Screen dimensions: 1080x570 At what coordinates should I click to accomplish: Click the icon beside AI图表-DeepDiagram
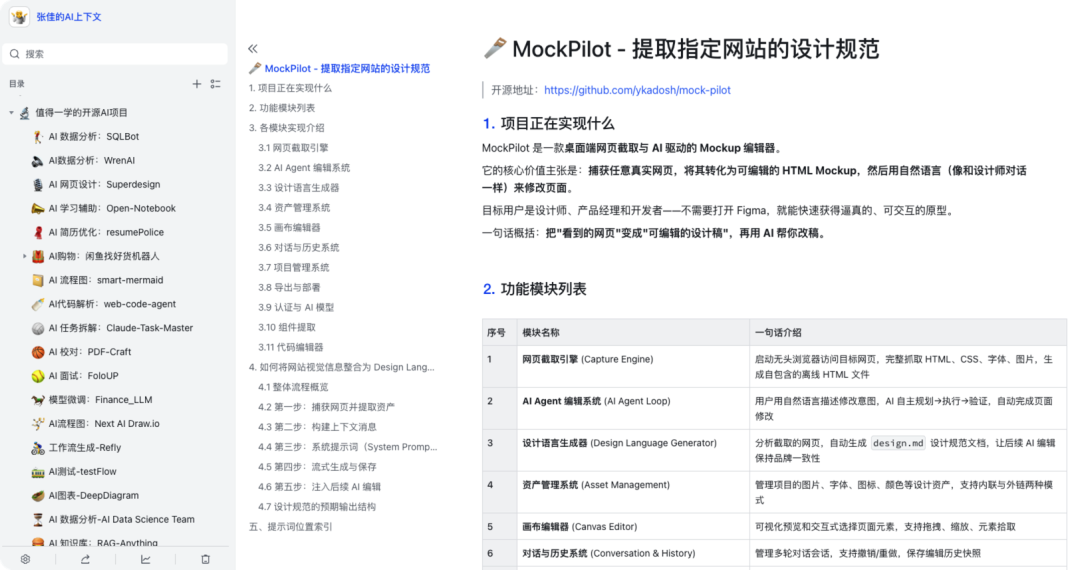(38, 496)
